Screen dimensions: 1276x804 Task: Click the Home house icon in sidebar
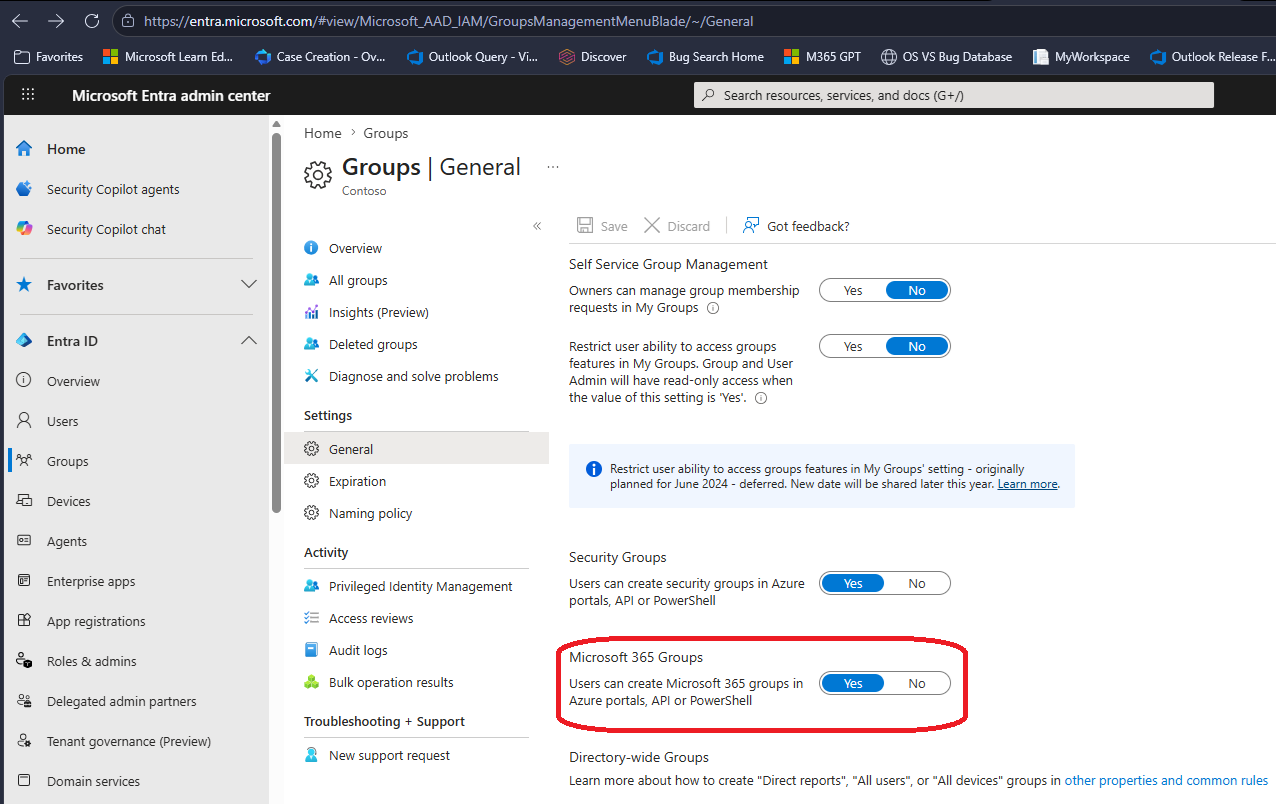[25, 149]
